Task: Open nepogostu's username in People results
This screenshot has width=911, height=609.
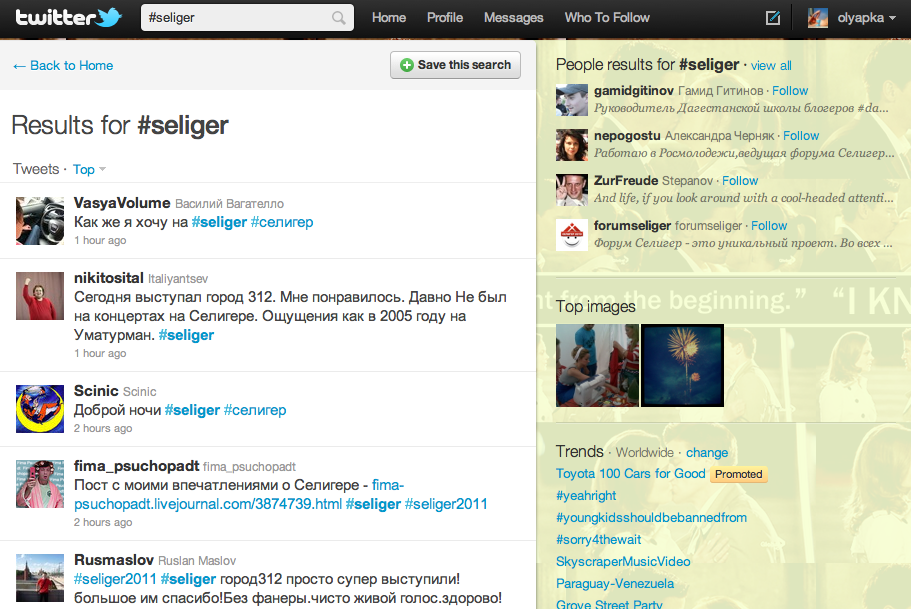Action: [x=627, y=135]
